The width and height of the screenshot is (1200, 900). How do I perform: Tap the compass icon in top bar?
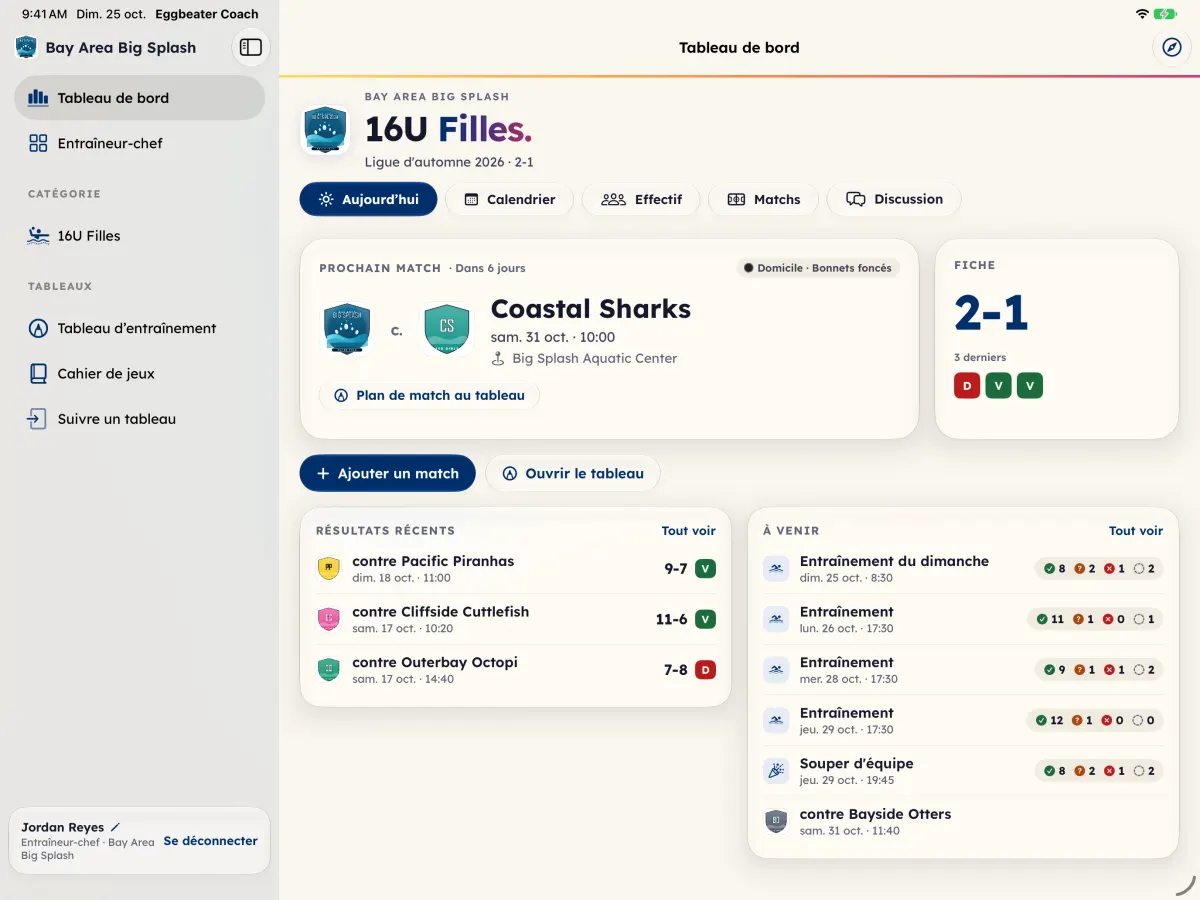tap(1172, 47)
